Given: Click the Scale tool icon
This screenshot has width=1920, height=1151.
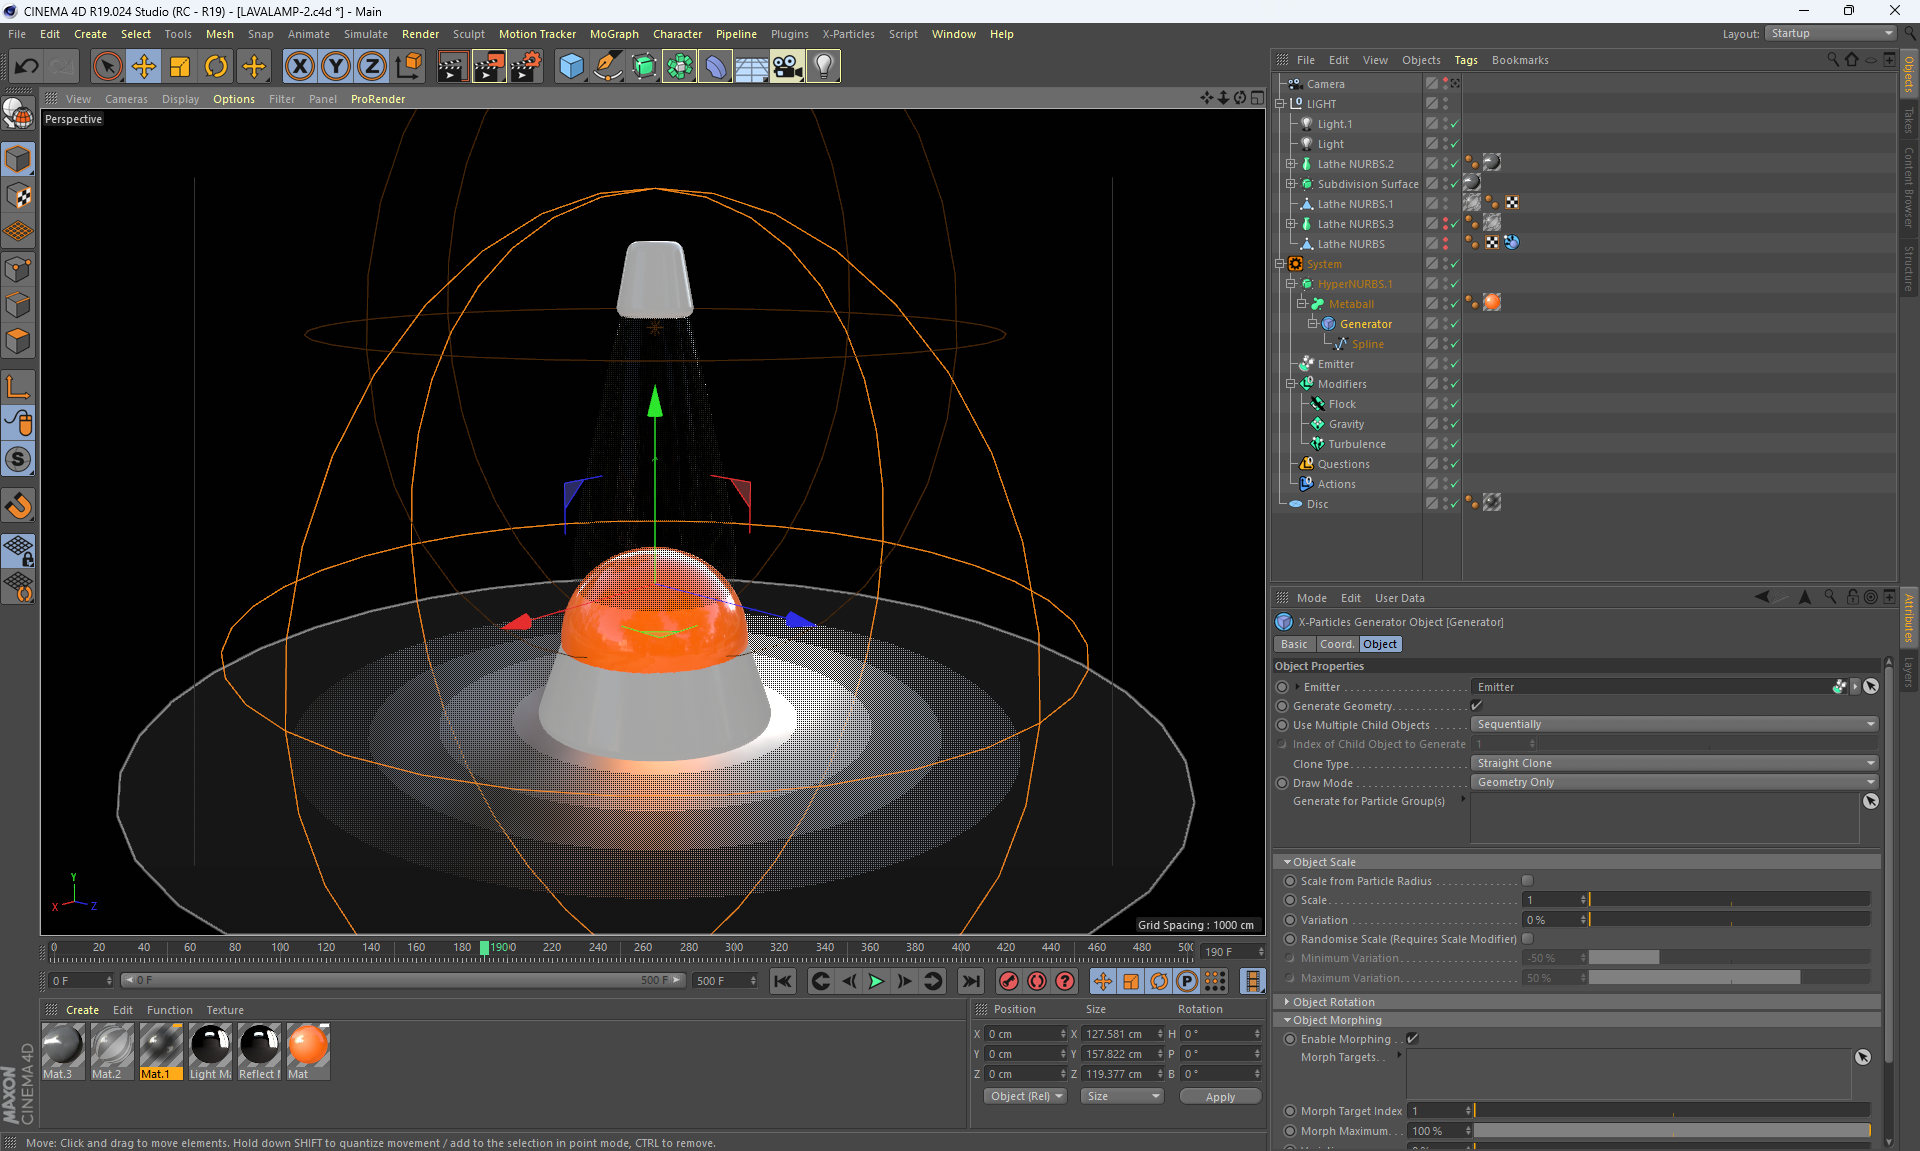Looking at the screenshot, I should tap(180, 67).
